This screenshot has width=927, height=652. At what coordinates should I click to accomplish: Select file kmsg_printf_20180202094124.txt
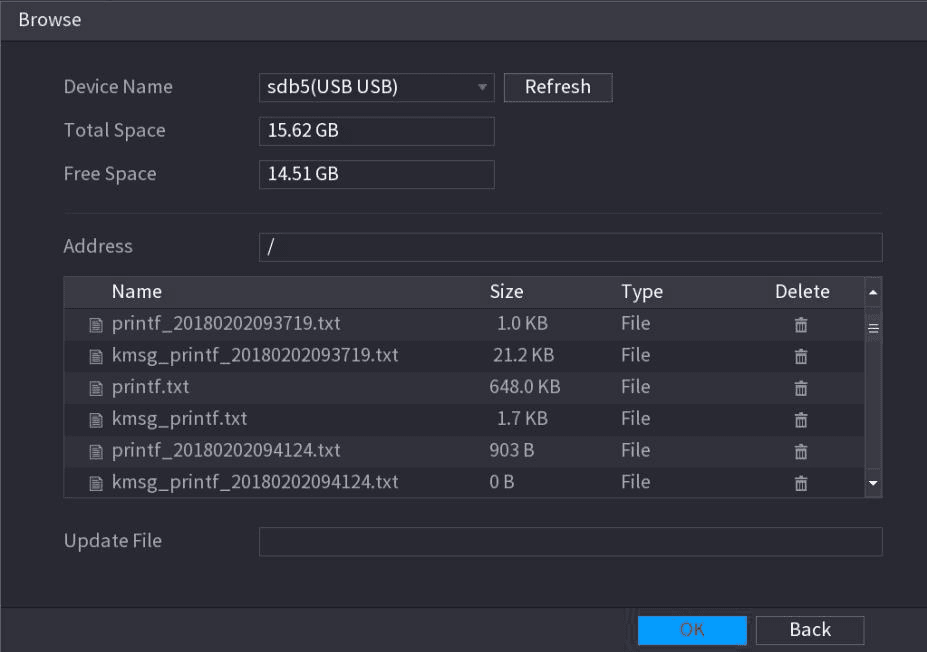pos(255,482)
